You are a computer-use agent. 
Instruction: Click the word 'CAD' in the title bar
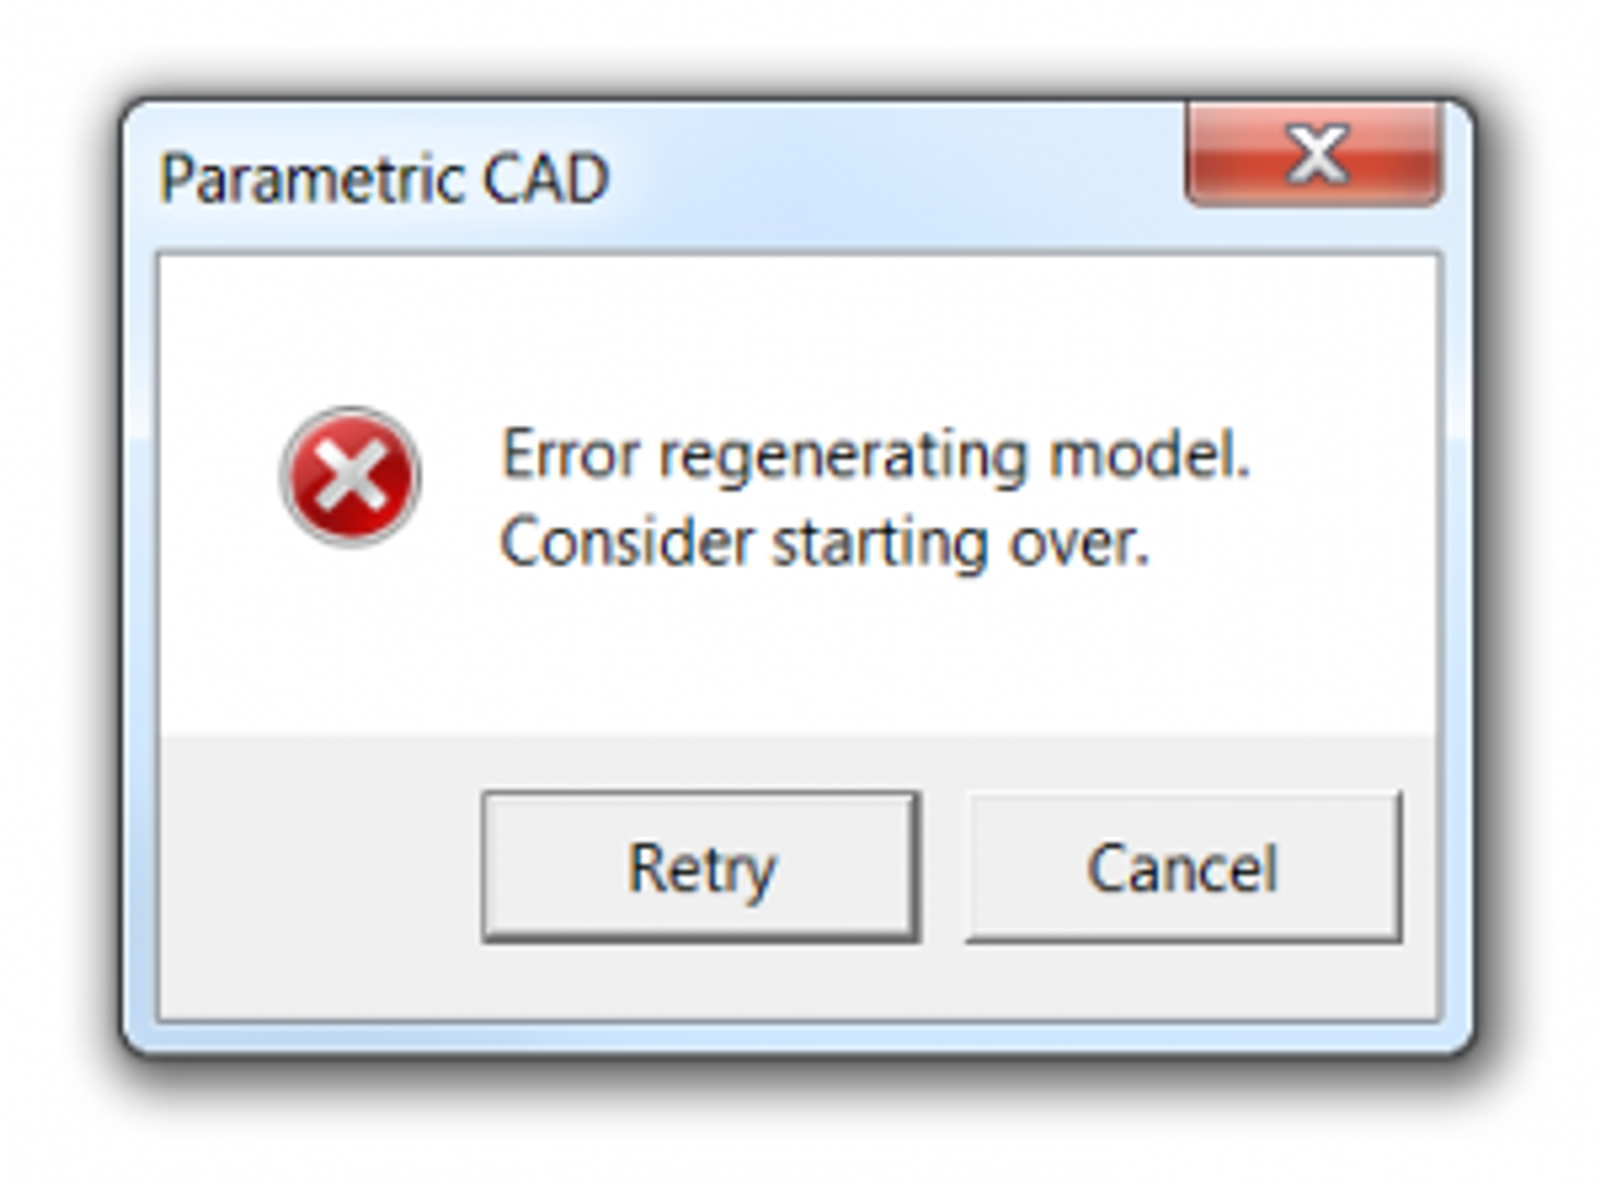[546, 180]
